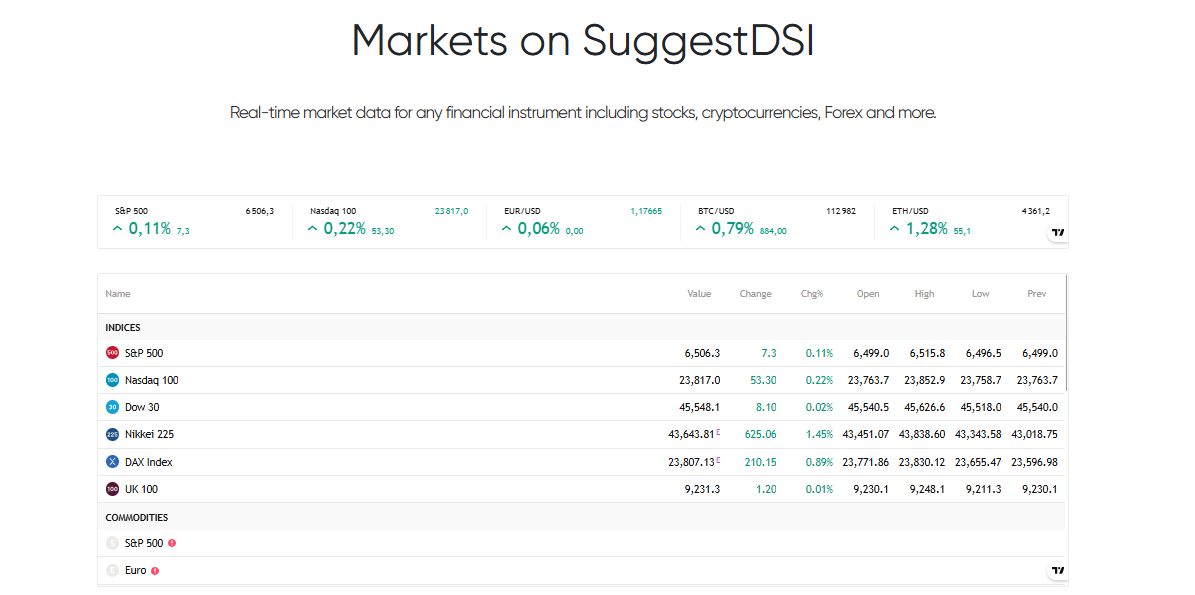Click the Nikkei change 625.06
Viewport: 1195px width, 595px height.
point(761,434)
